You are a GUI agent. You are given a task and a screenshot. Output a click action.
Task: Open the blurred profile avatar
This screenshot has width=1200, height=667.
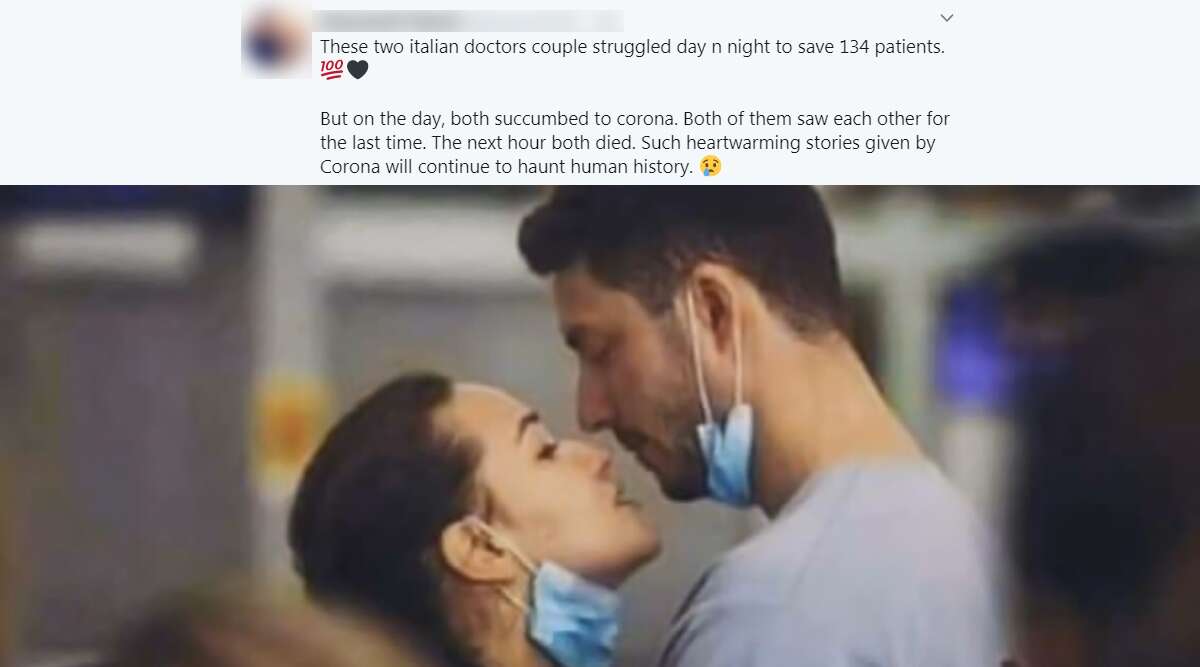276,41
